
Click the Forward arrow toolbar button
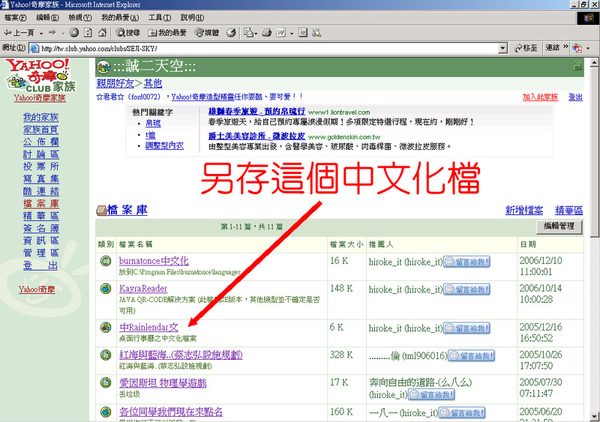[52, 33]
